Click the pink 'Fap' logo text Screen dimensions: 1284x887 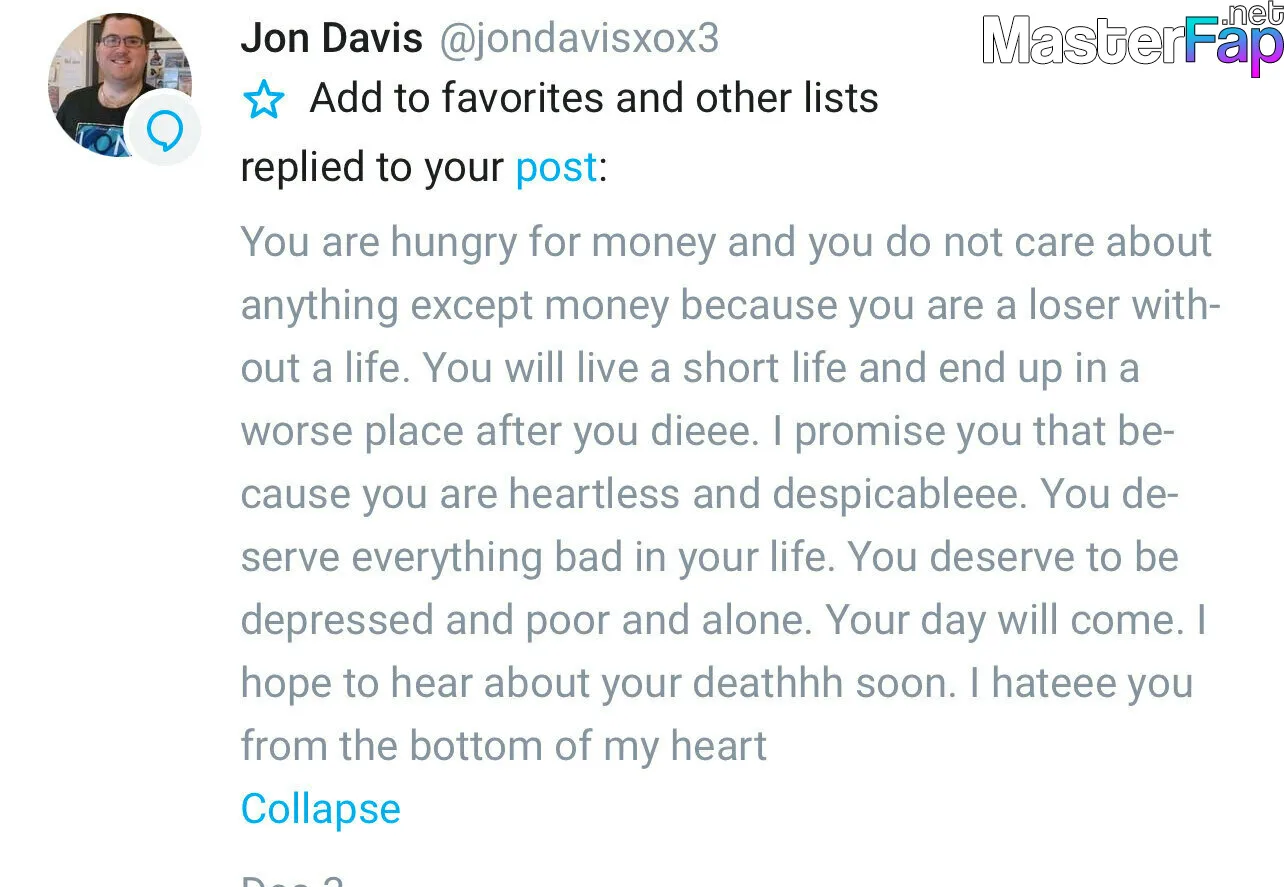pos(1227,45)
